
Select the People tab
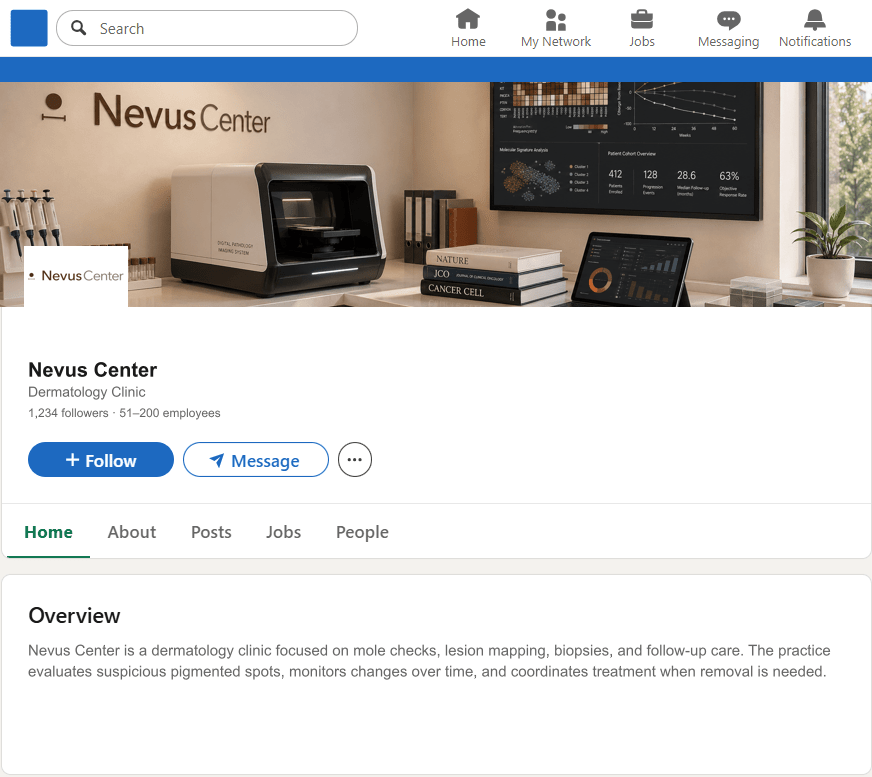362,532
